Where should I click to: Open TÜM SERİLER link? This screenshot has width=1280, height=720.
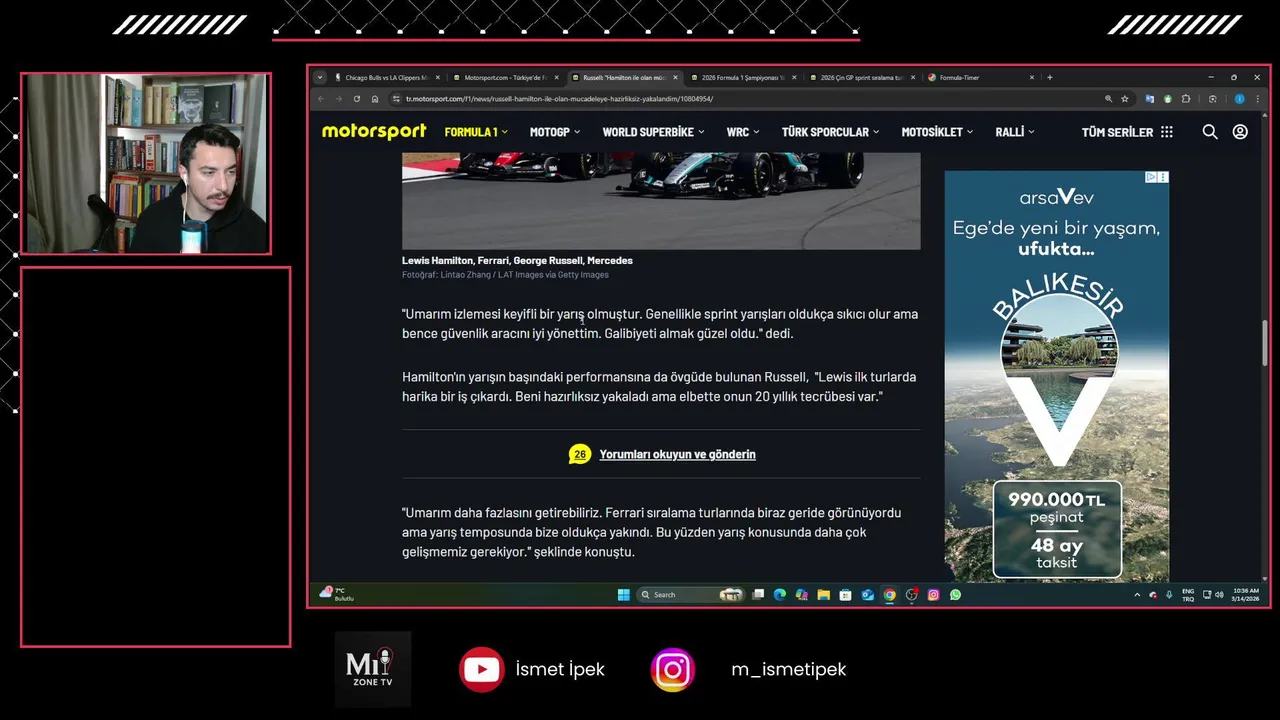point(1117,132)
